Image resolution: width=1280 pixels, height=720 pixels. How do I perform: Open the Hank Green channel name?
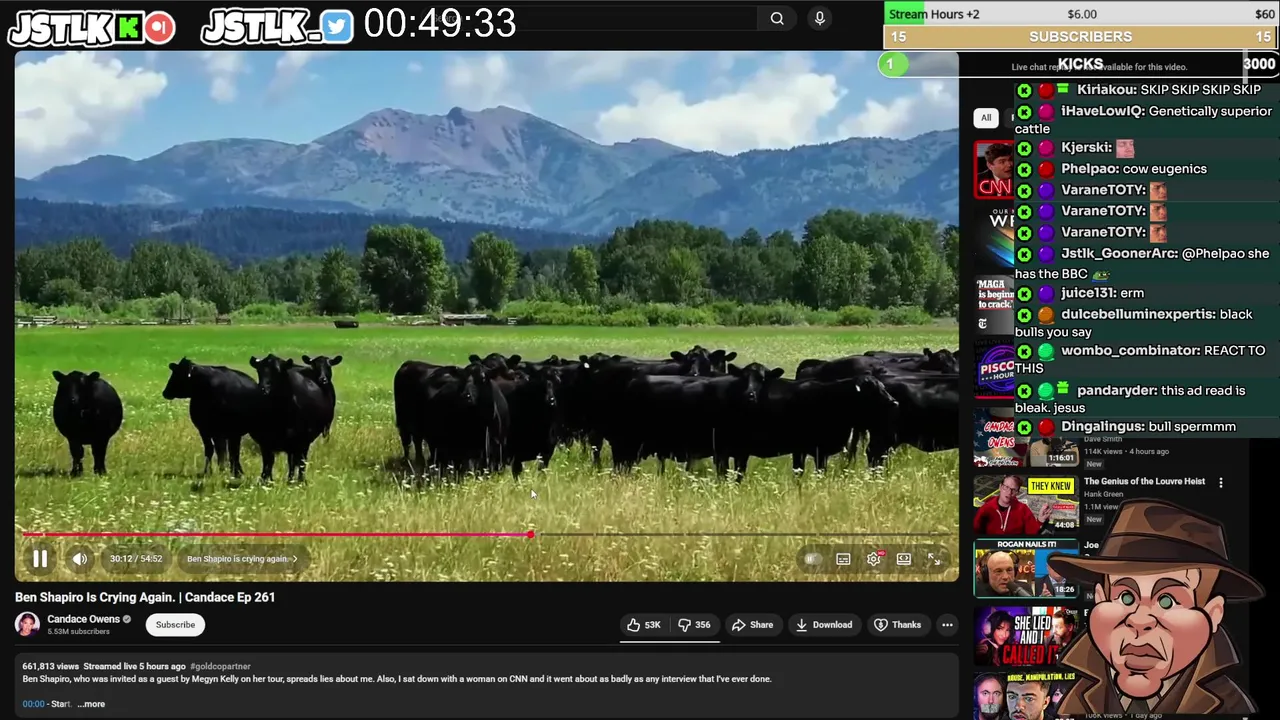click(1103, 494)
